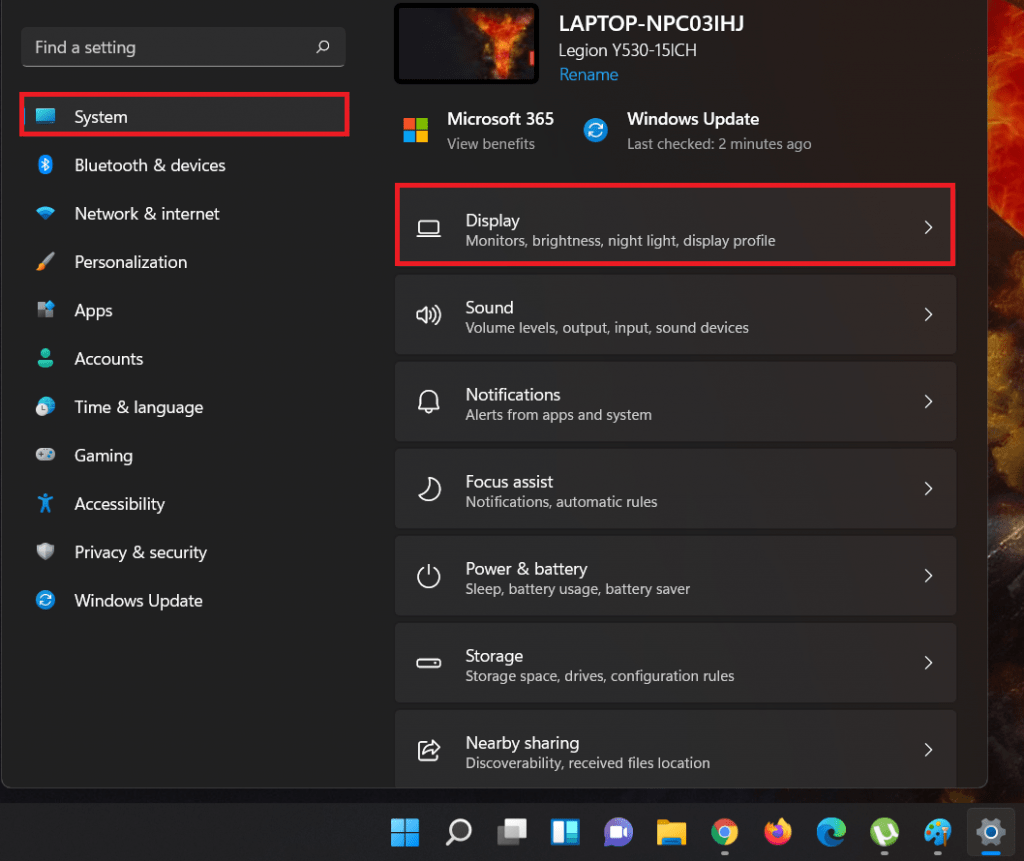Open Task View from taskbar
This screenshot has height=861, width=1024.
tap(512, 832)
